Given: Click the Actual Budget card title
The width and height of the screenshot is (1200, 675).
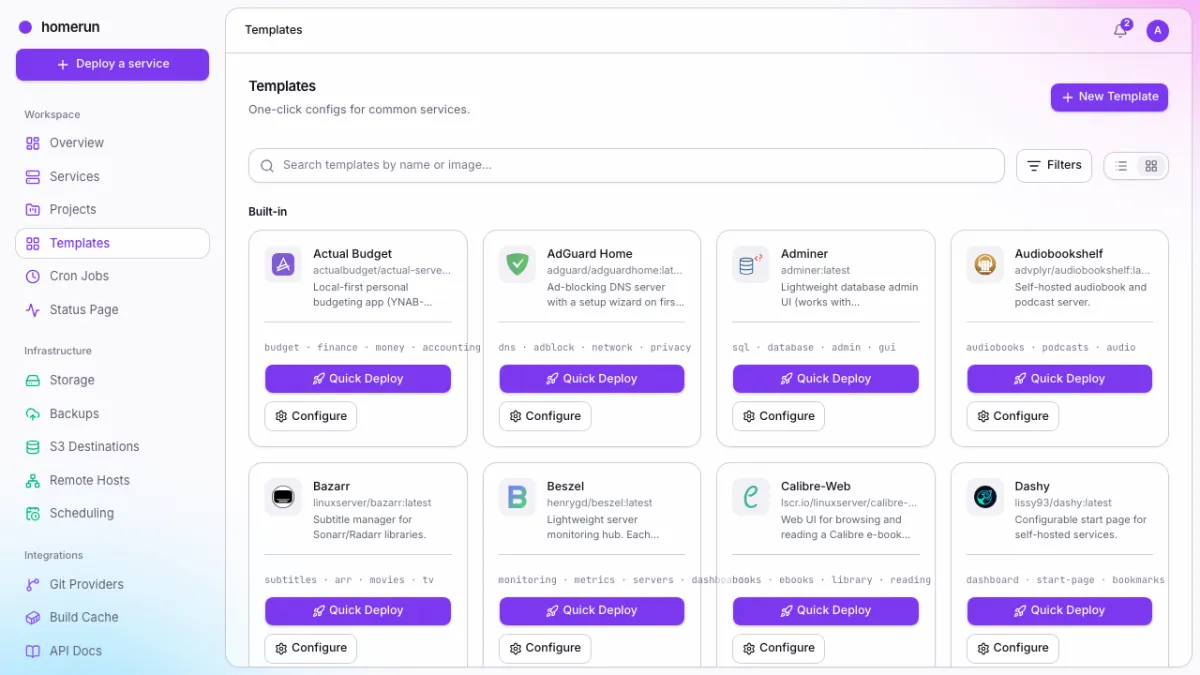Looking at the screenshot, I should click(x=352, y=254).
